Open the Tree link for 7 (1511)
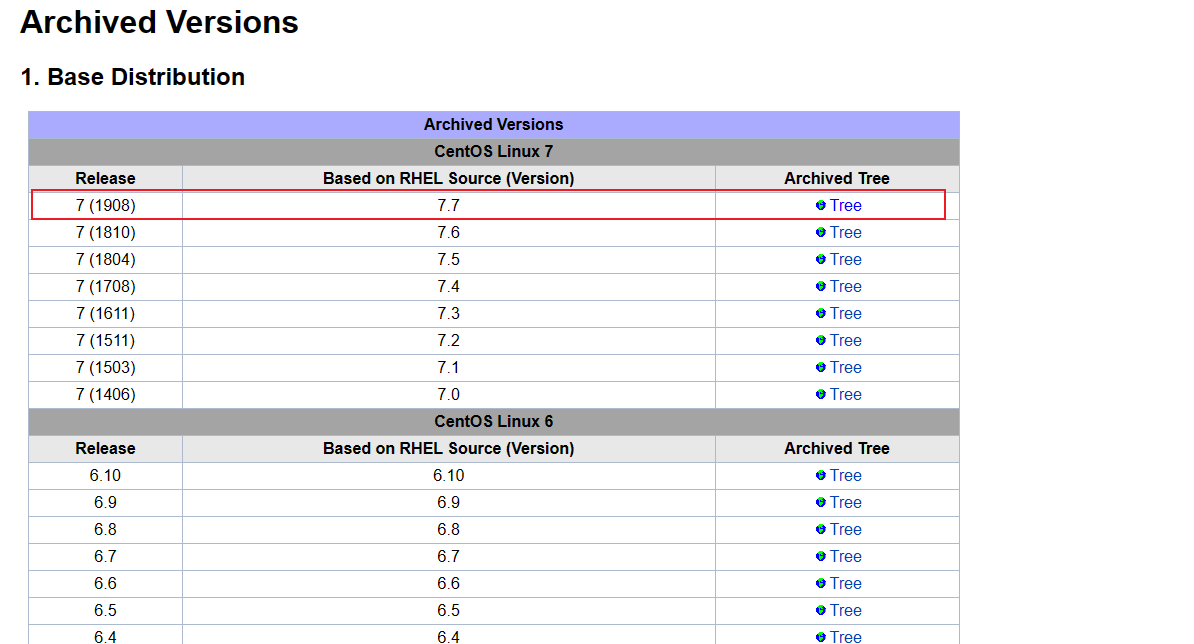Screen dimensions: 1194x644 [x=845, y=340]
